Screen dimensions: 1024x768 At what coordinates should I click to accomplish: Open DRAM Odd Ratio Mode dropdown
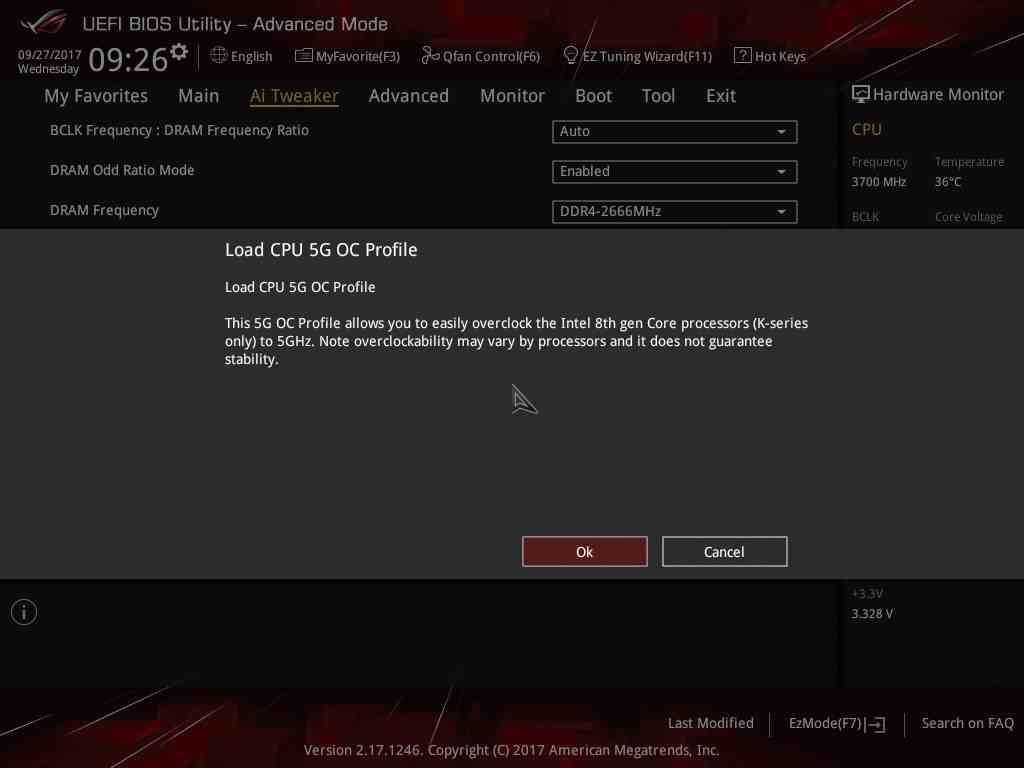pyautogui.click(x=674, y=172)
